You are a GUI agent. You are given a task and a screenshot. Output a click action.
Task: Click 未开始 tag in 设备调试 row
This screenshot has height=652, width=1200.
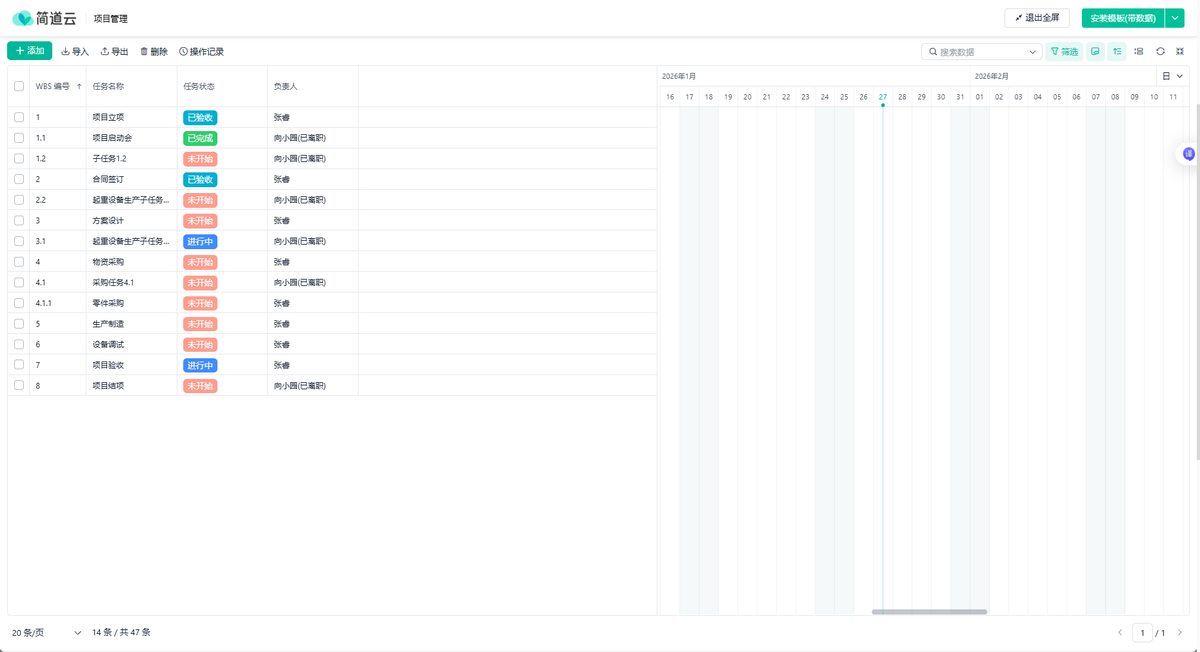click(200, 344)
